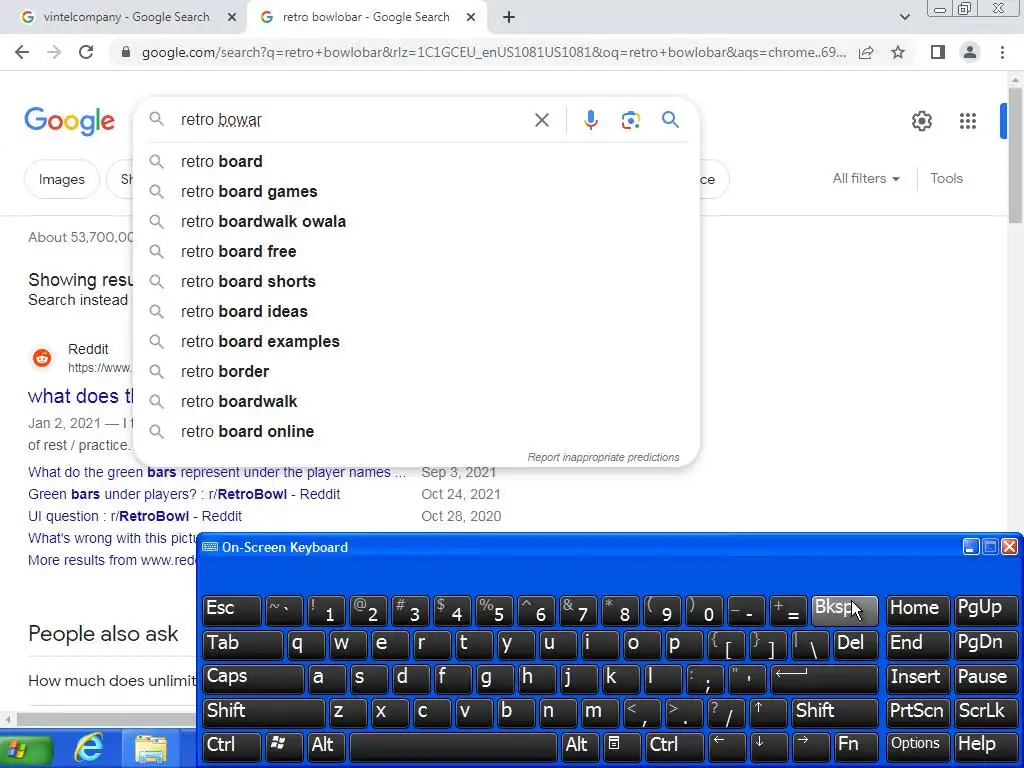The image size is (1024, 768).
Task: Select the retro bowlobar search tab
Action: [x=366, y=17]
